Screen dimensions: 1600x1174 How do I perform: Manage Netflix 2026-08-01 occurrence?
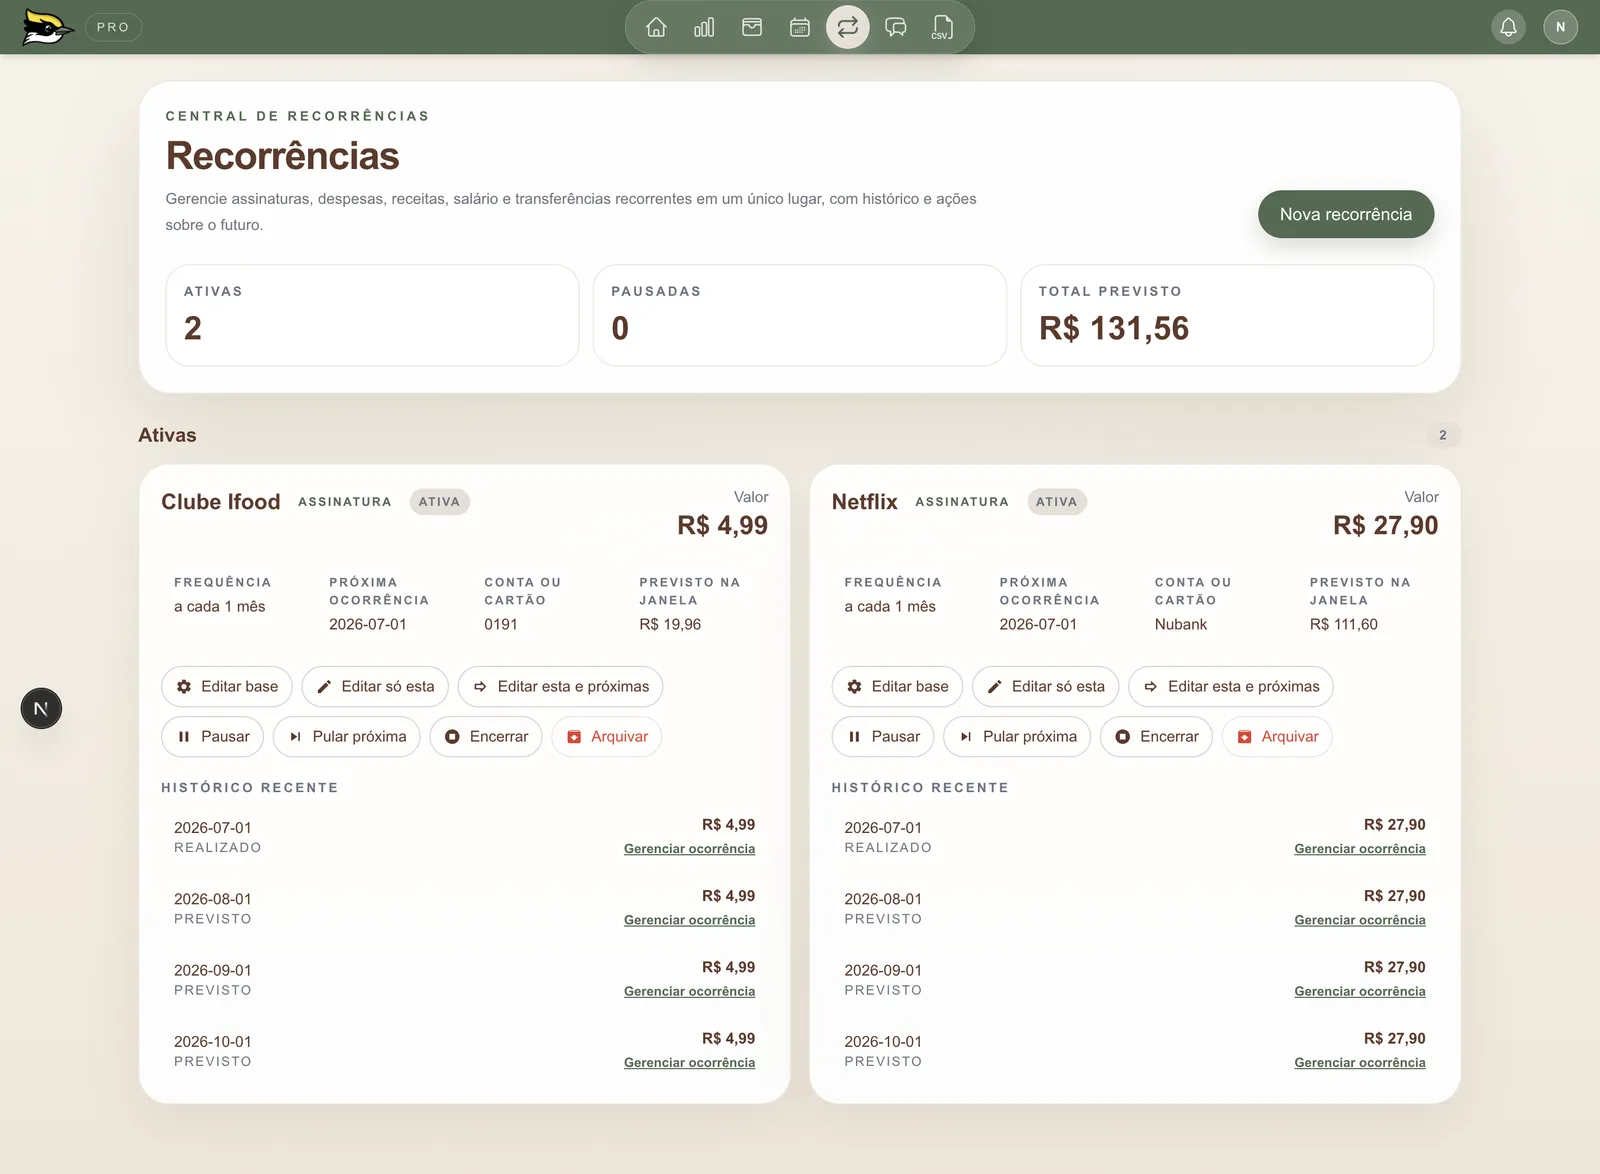1360,920
